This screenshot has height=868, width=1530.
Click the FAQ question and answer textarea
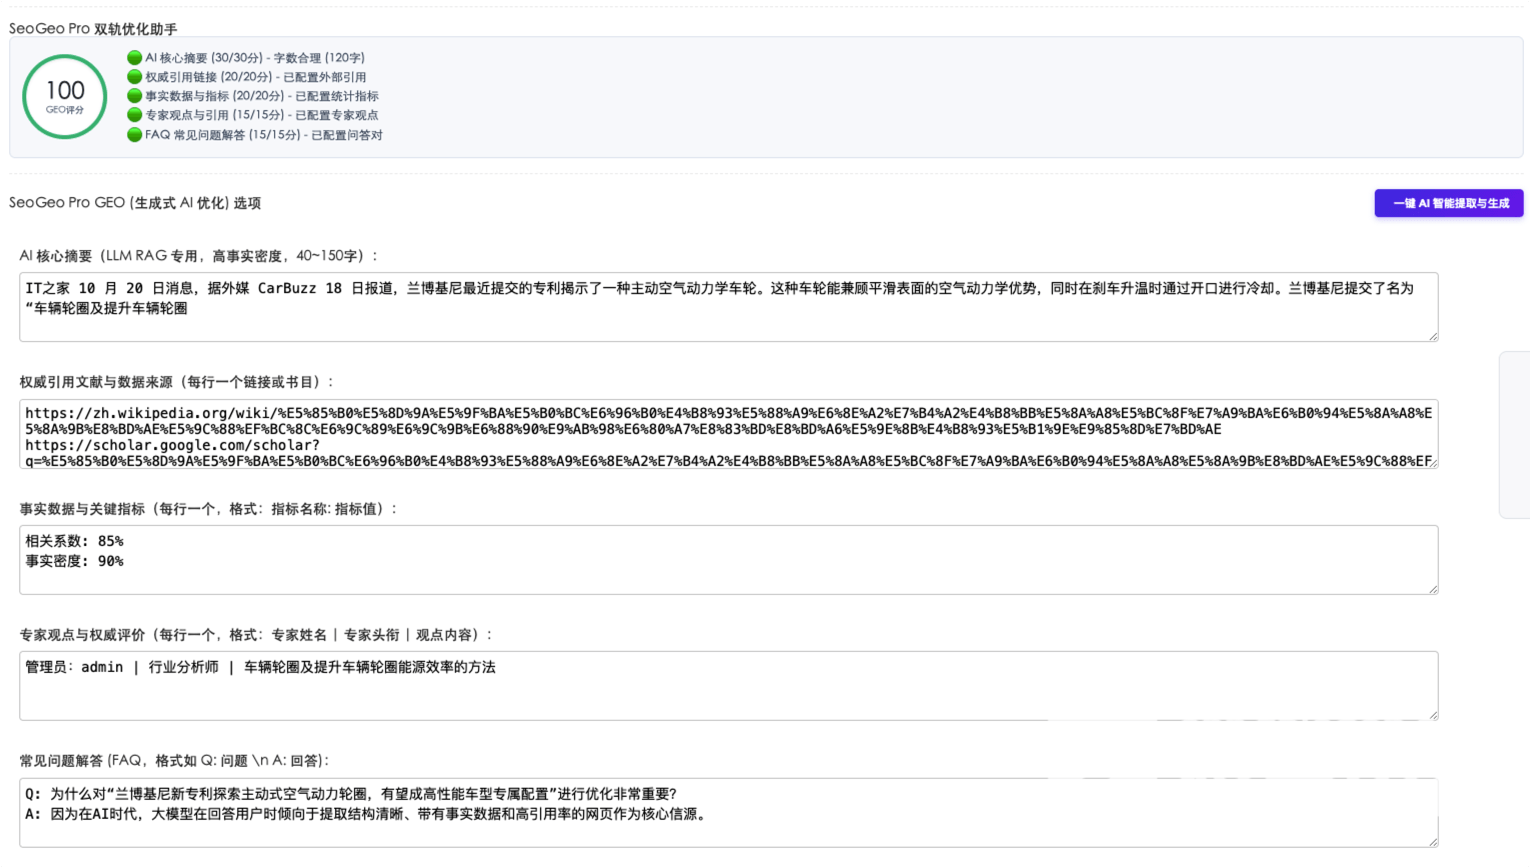point(728,813)
